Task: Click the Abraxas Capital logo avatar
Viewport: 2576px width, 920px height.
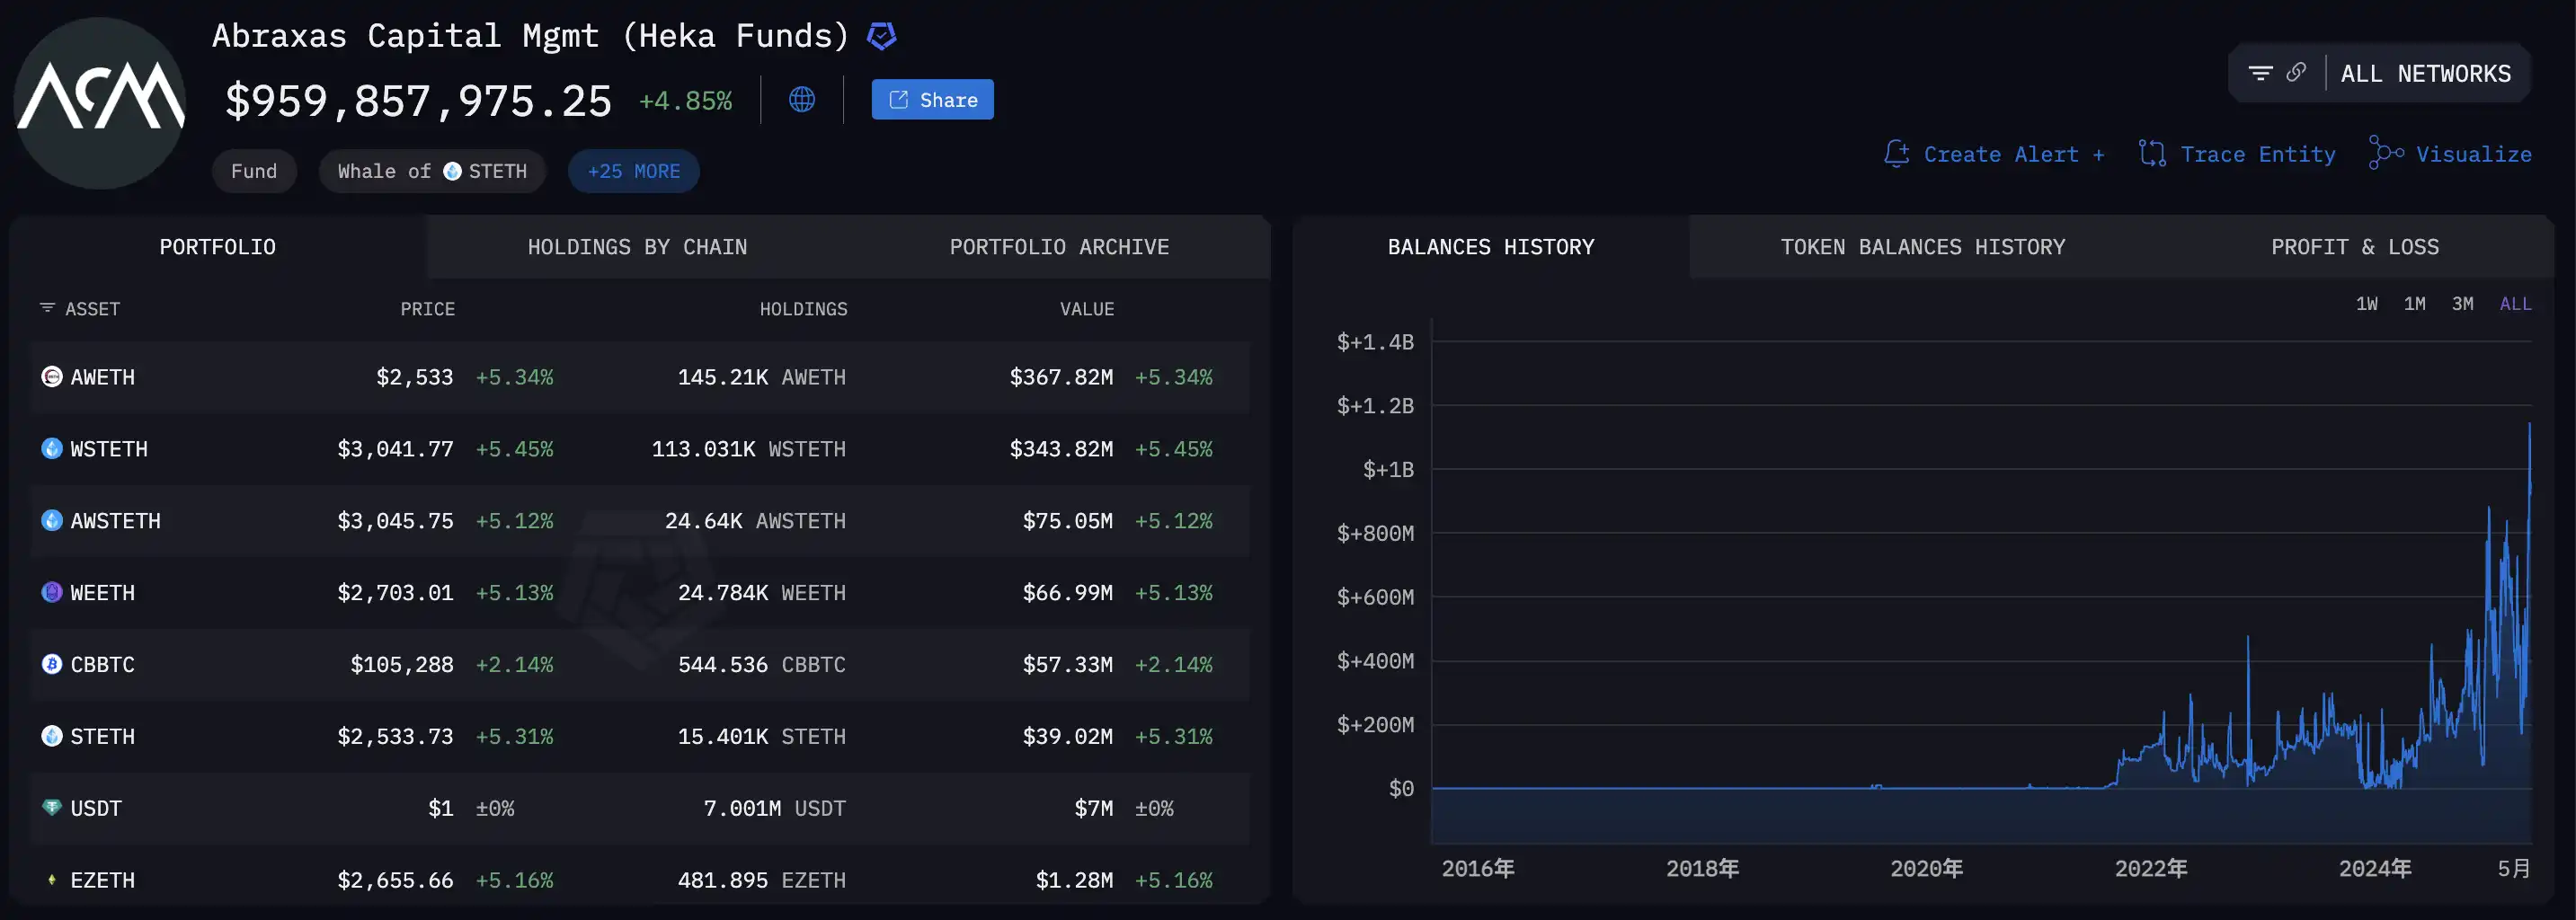Action: (x=100, y=102)
